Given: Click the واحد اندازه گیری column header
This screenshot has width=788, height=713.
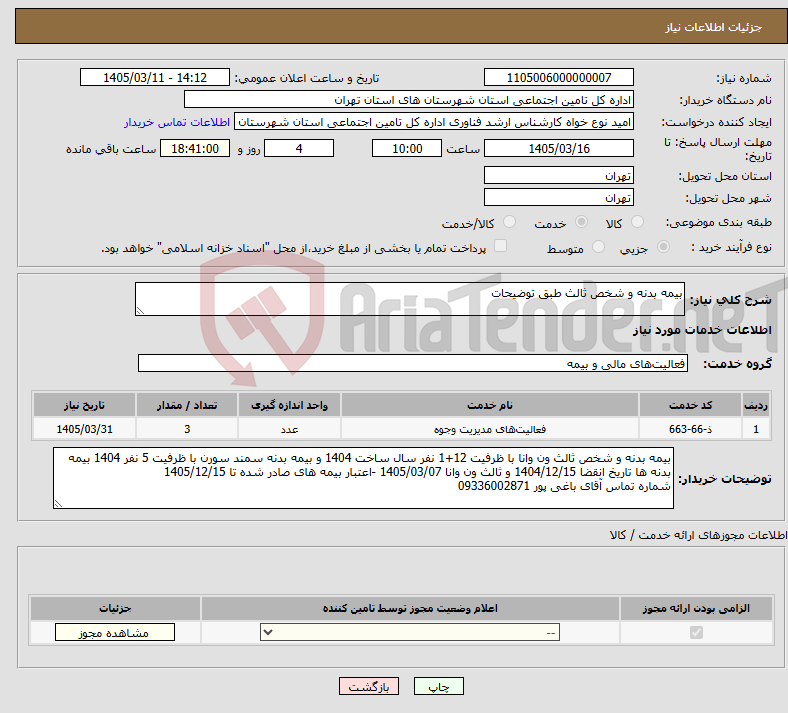Looking at the screenshot, I should [289, 405].
